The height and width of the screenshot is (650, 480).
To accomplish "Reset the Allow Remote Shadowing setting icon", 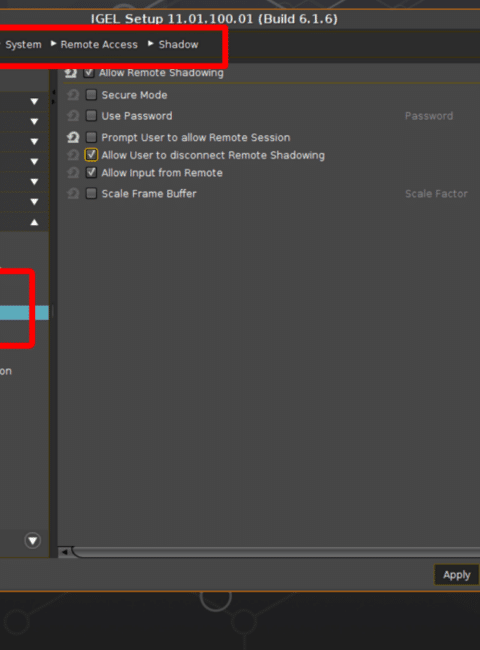I will coord(71,73).
